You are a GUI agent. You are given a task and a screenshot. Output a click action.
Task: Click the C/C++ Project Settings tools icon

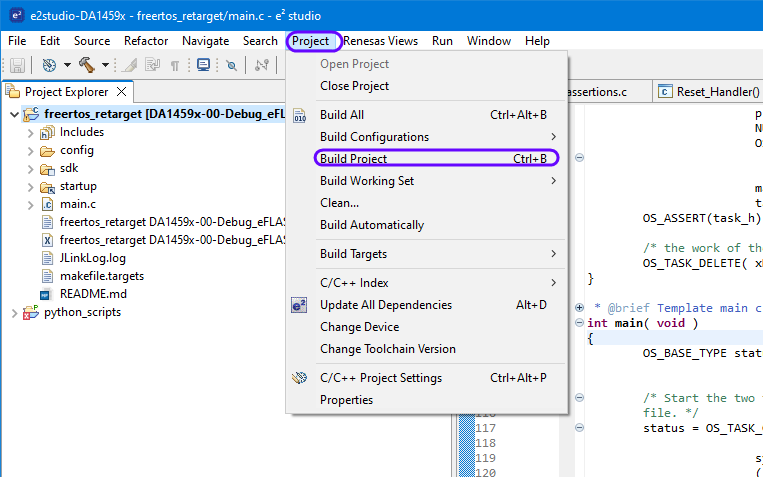pos(300,378)
